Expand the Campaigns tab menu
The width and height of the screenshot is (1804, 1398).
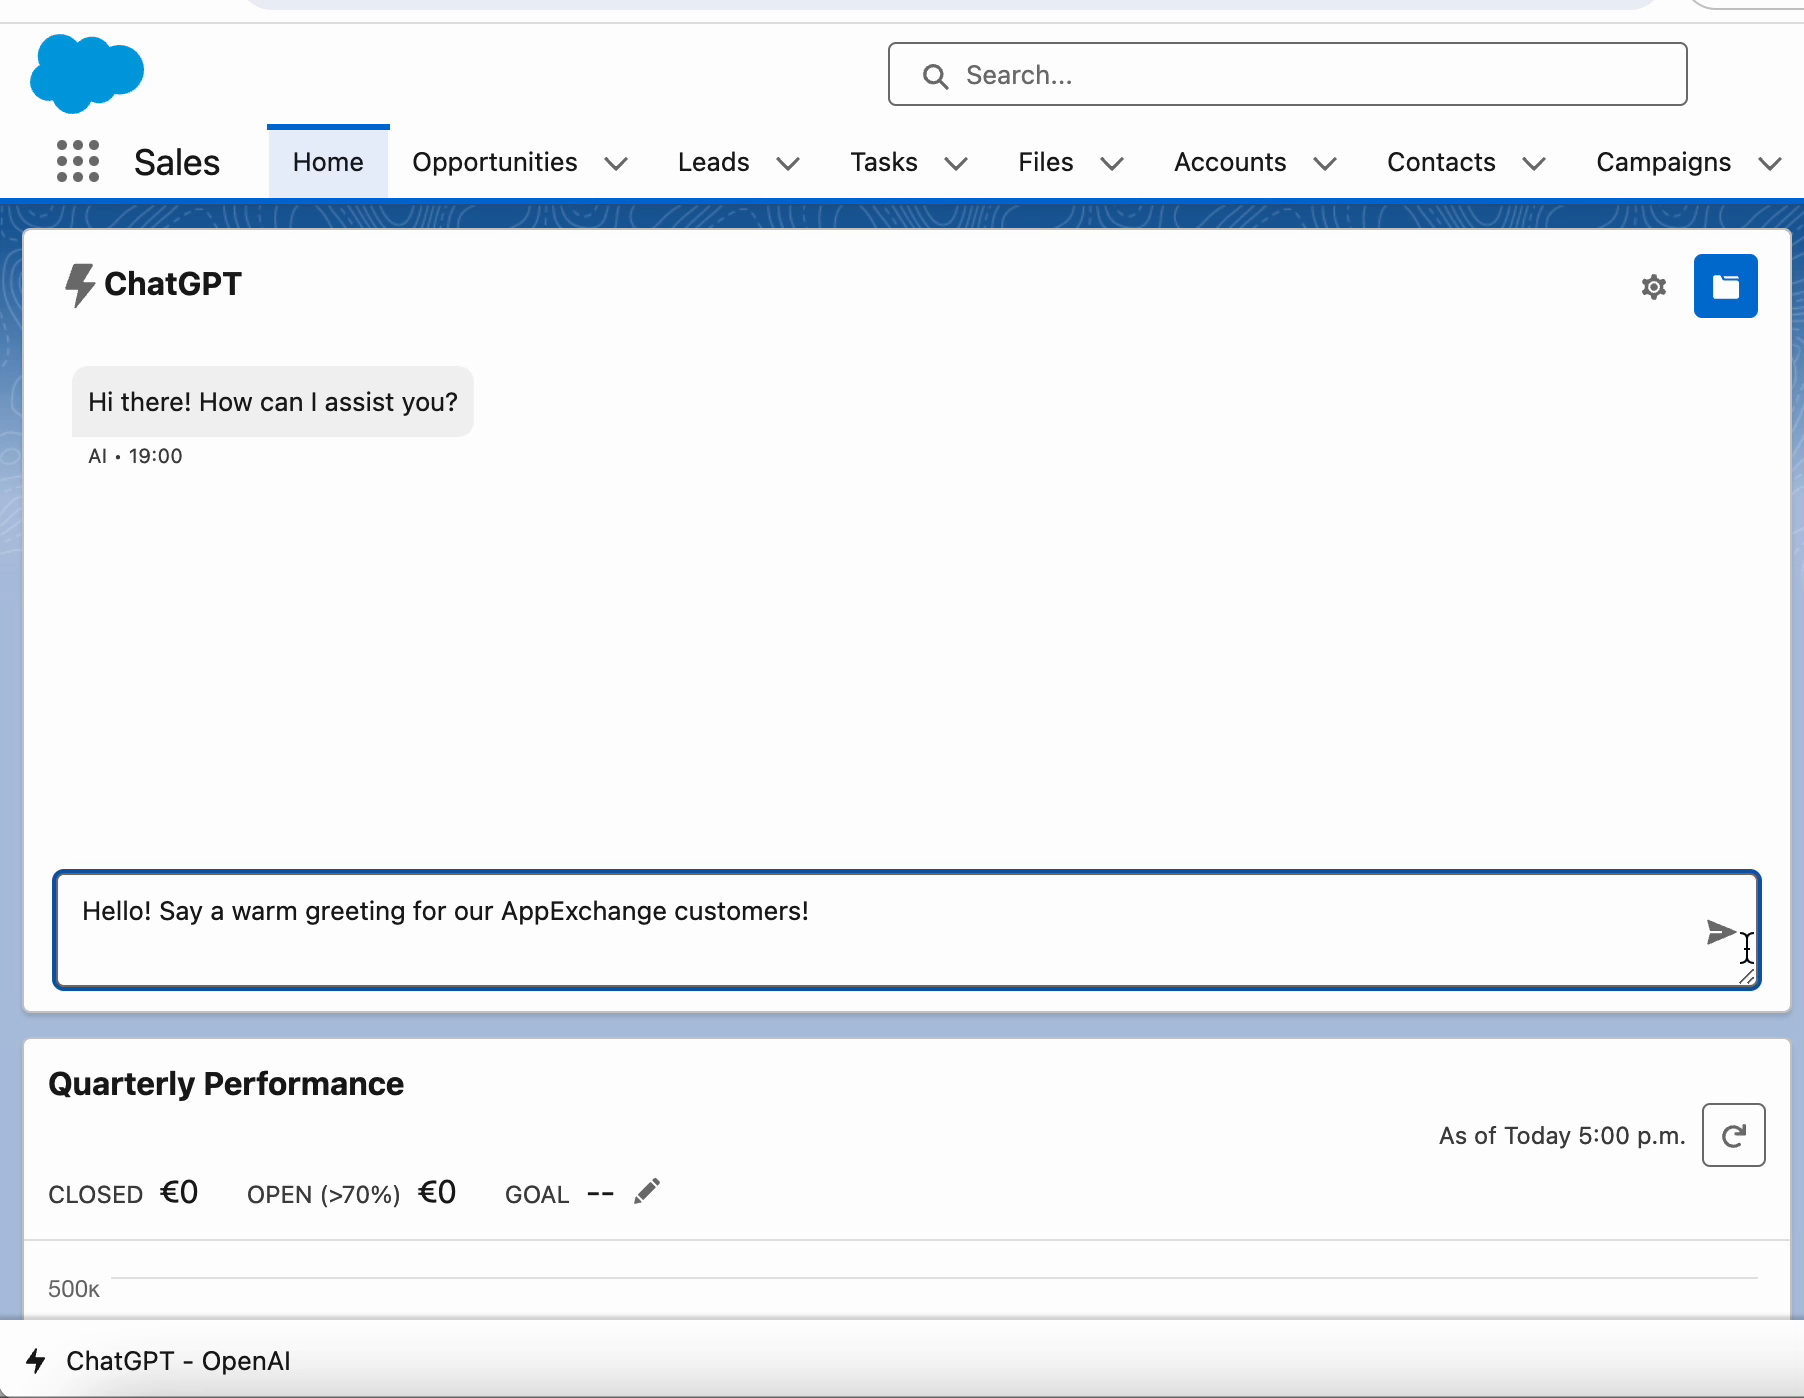[1770, 163]
